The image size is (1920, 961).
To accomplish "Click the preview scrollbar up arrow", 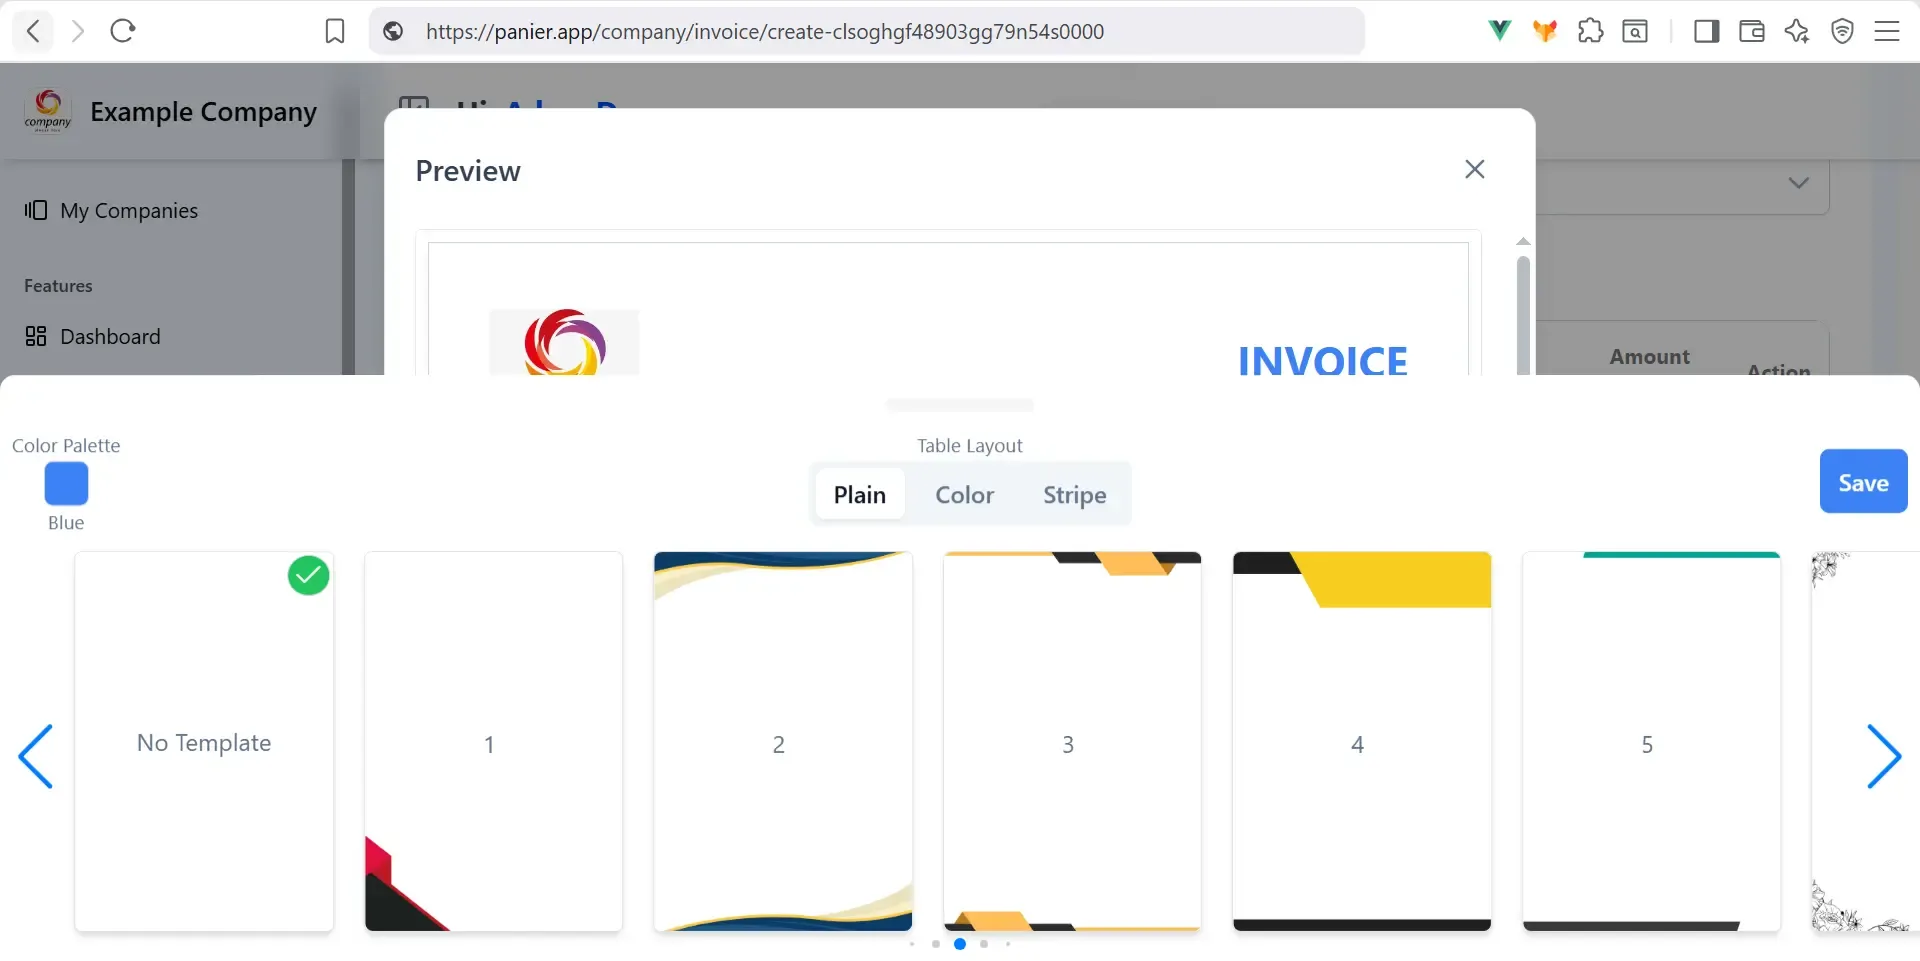I will click(x=1523, y=242).
